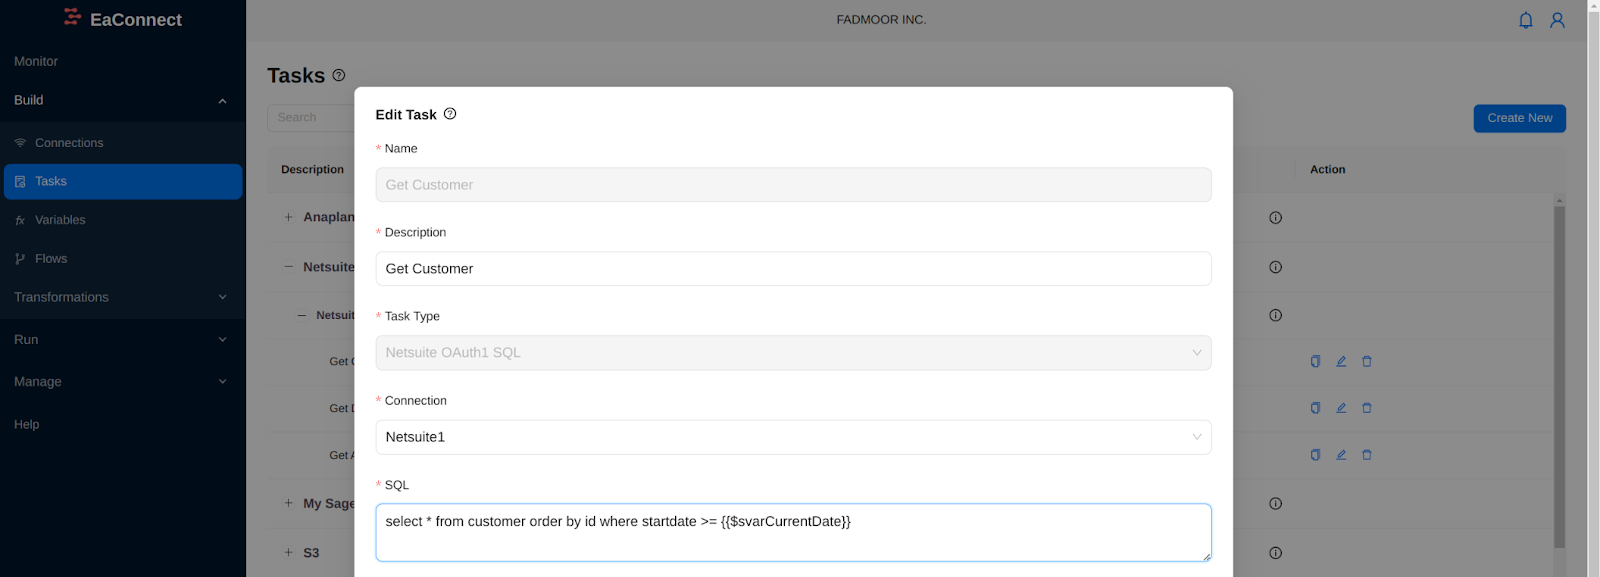Viewport: 1600px width, 577px height.
Task: Click the Edit Task help icon
Action: (x=450, y=114)
